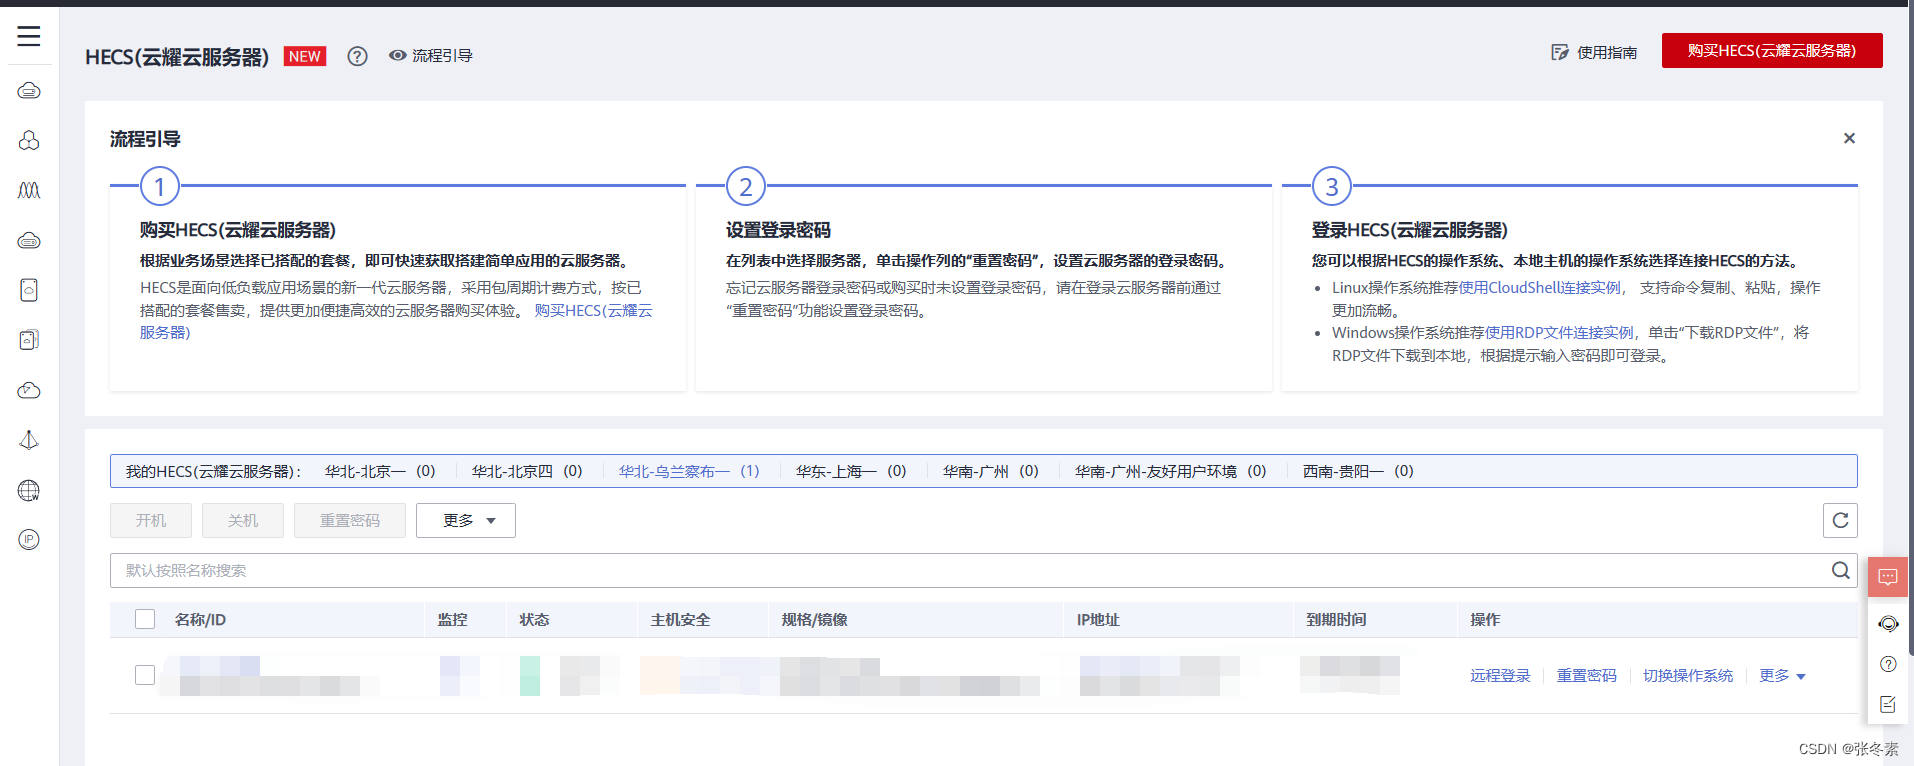The height and width of the screenshot is (766, 1914).
Task: Open the IP address sidebar icon
Action: pyautogui.click(x=29, y=540)
